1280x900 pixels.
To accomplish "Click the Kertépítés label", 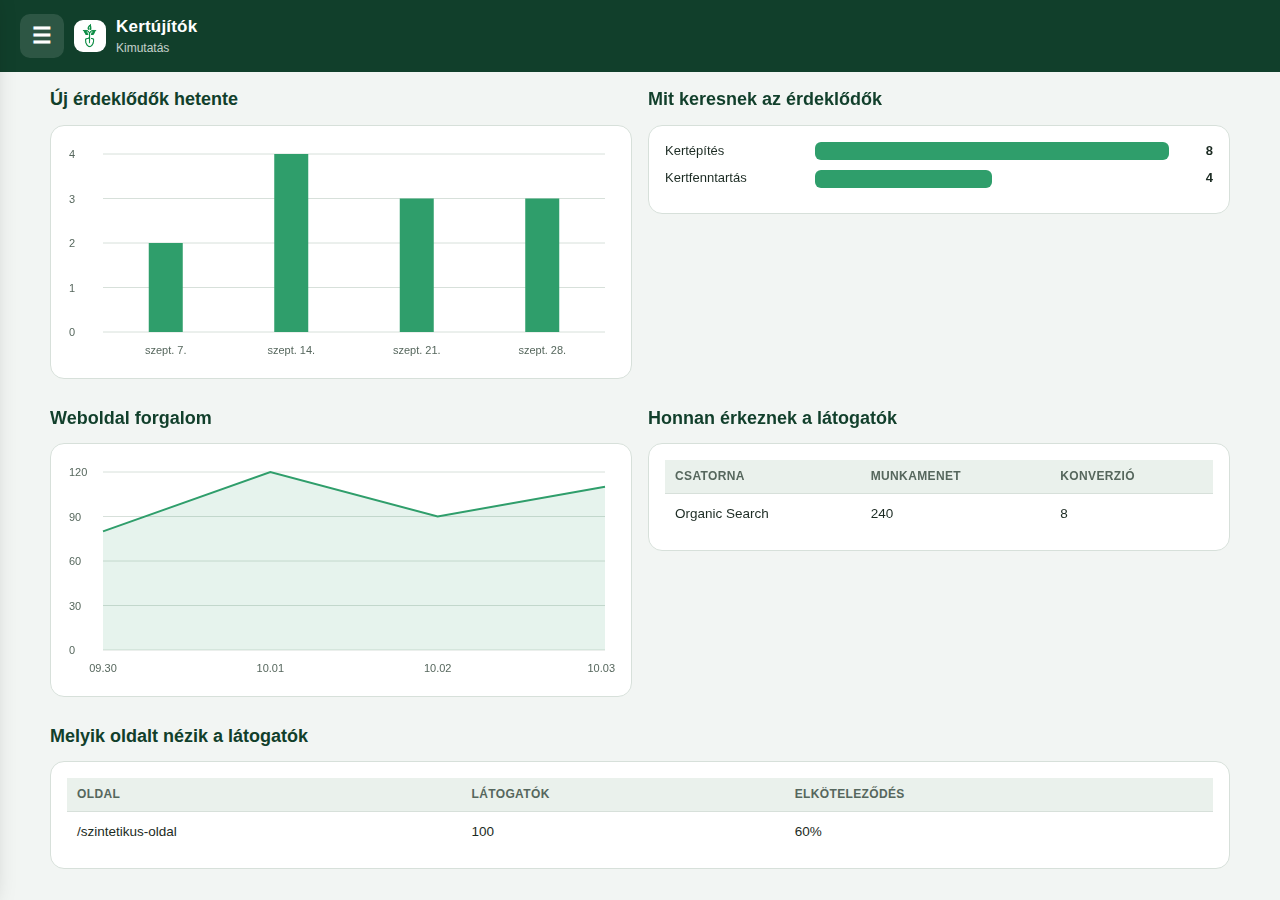I will pos(694,151).
